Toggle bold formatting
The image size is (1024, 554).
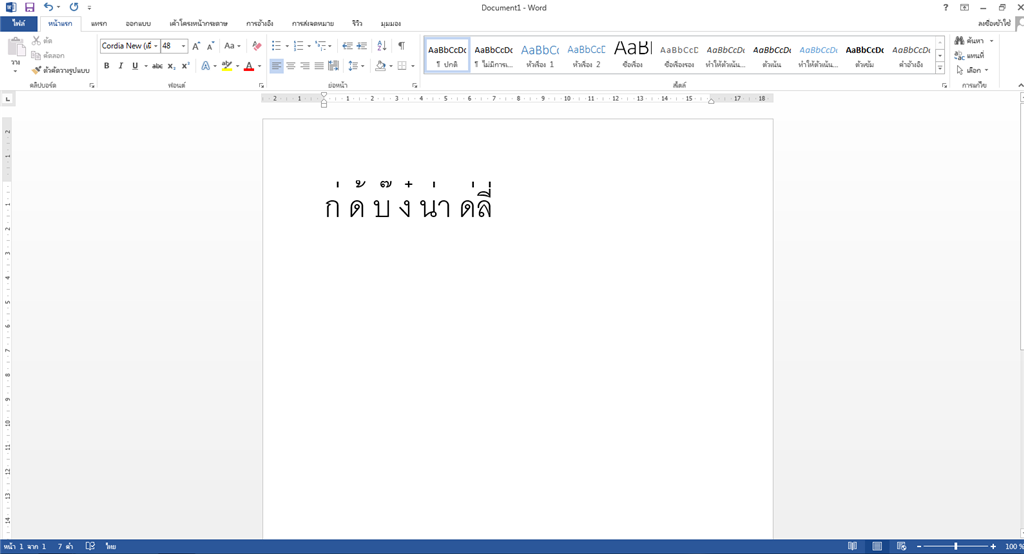tap(106, 66)
